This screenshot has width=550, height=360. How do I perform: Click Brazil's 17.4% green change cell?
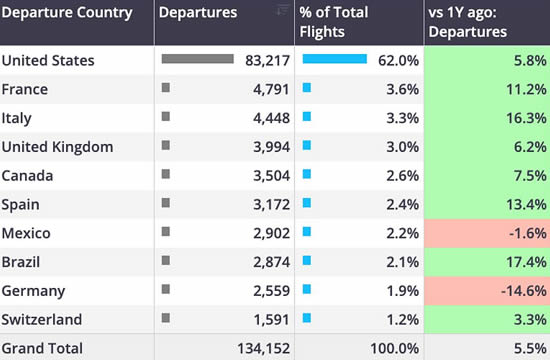point(487,262)
